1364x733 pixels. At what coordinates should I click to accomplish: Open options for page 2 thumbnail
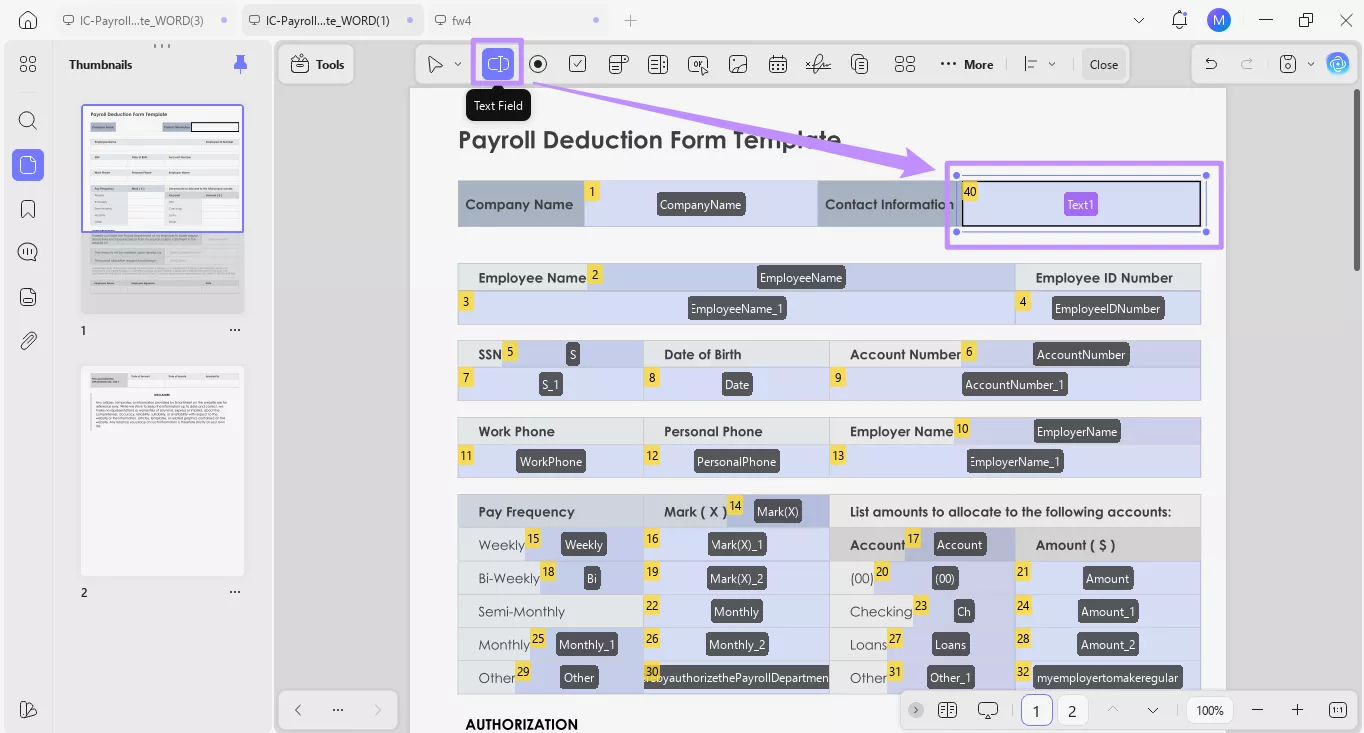coord(235,592)
